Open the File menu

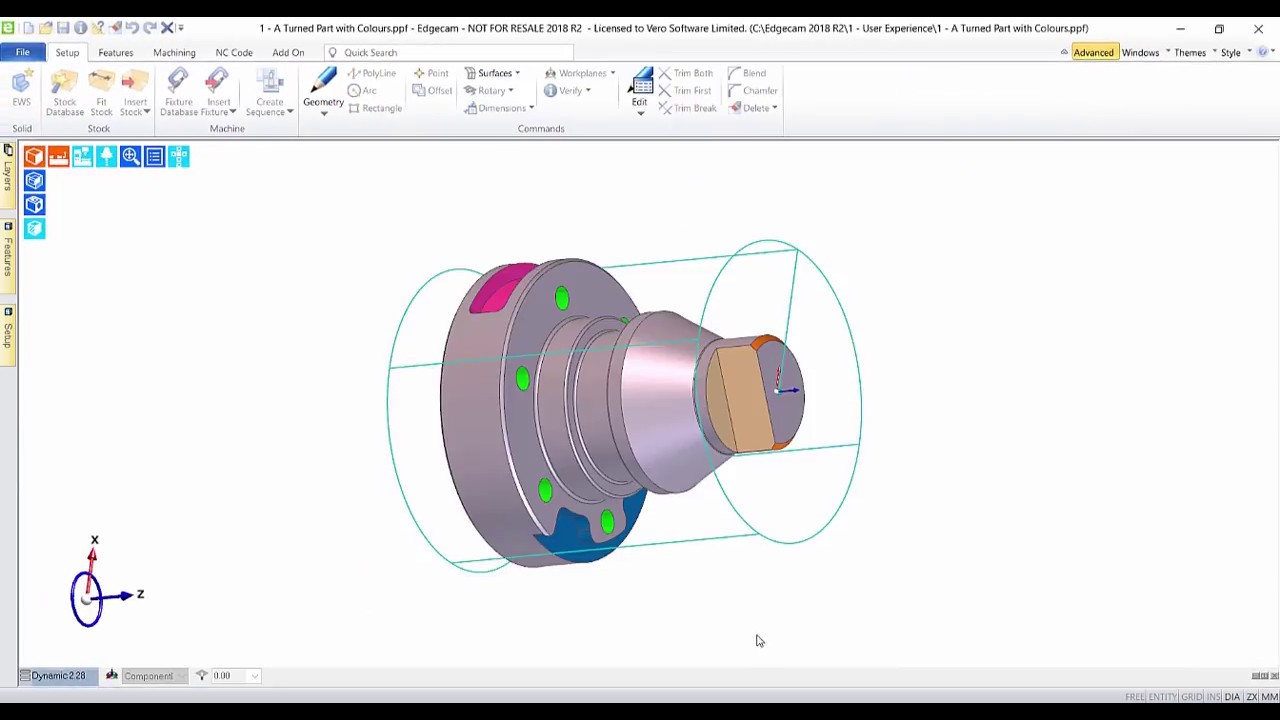pos(22,52)
